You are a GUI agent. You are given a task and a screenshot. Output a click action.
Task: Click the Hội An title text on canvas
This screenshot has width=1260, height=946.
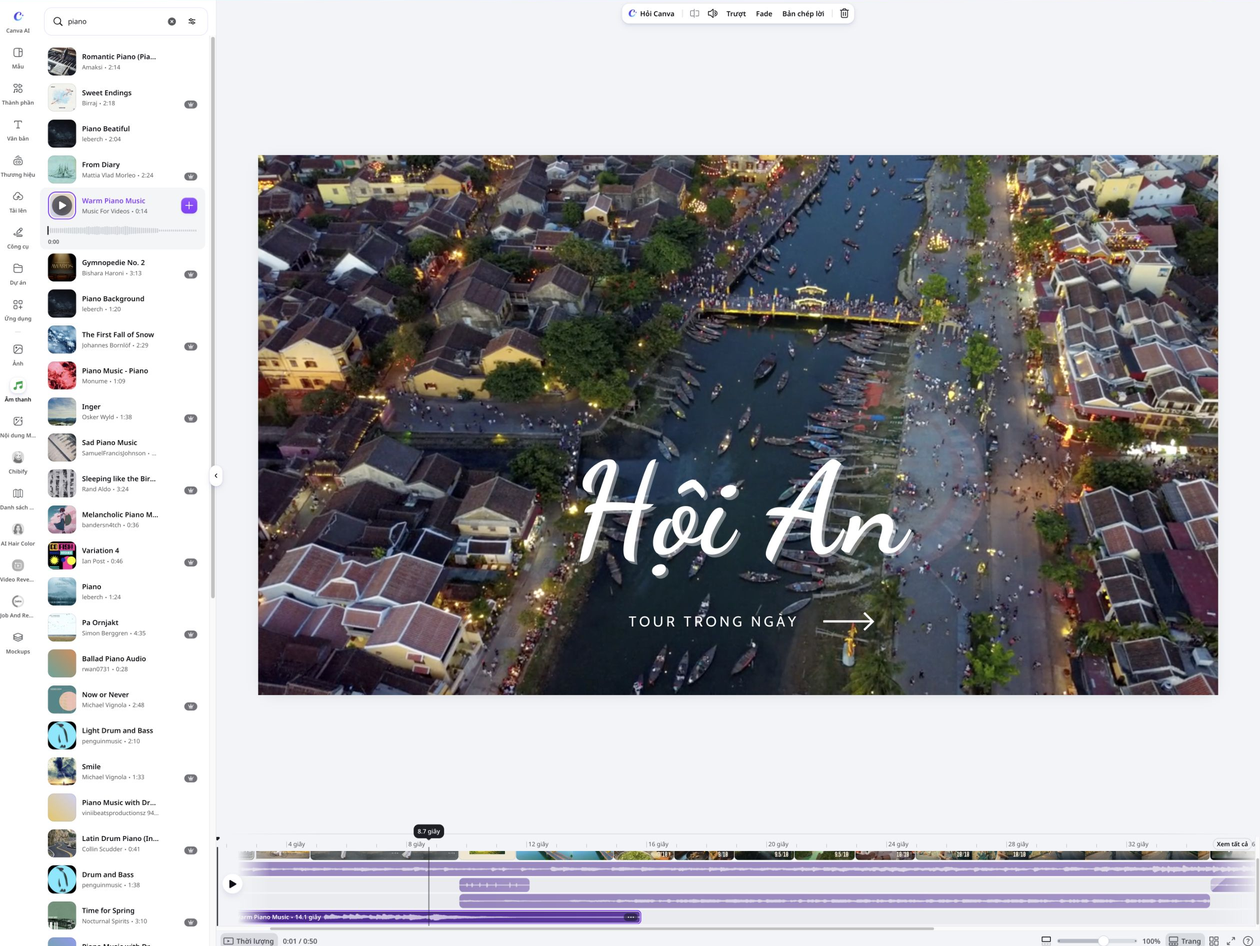[745, 518]
